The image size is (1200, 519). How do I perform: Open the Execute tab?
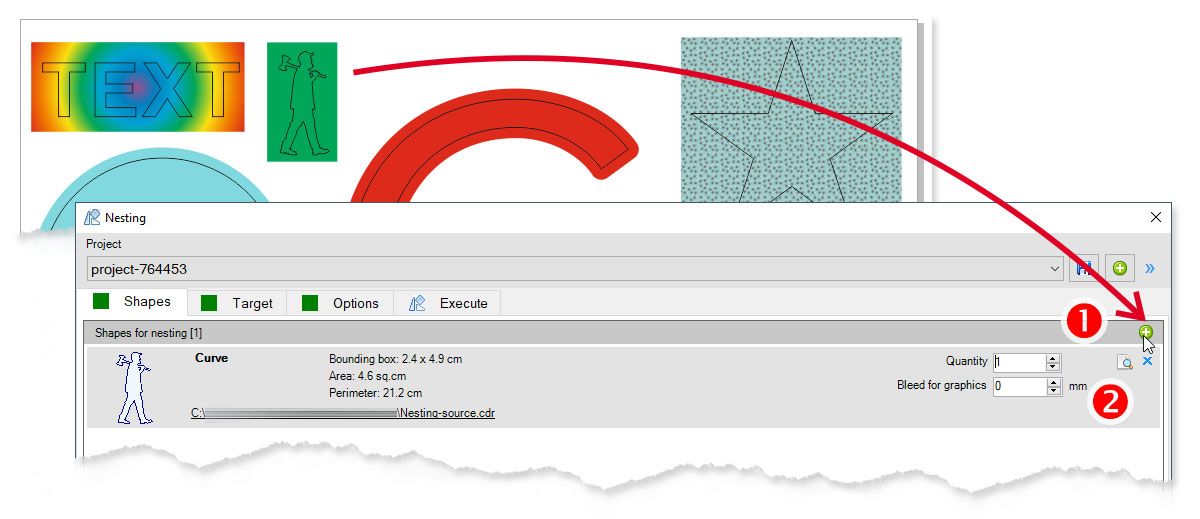(447, 303)
